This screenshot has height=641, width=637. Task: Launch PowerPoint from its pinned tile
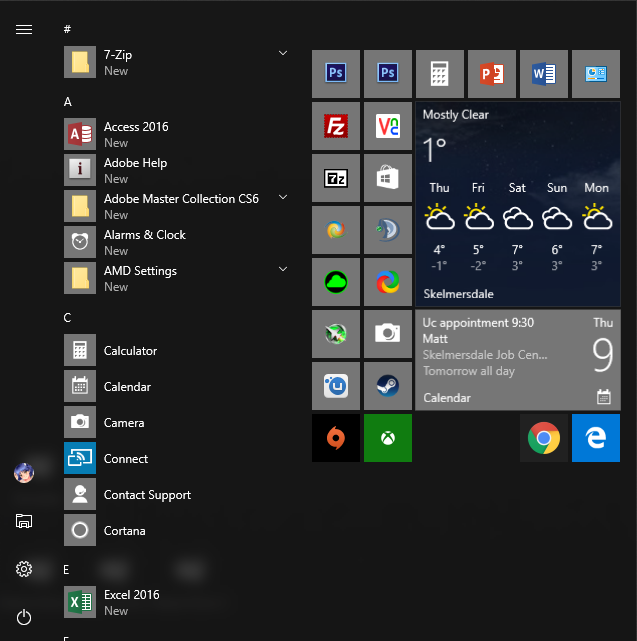point(491,74)
